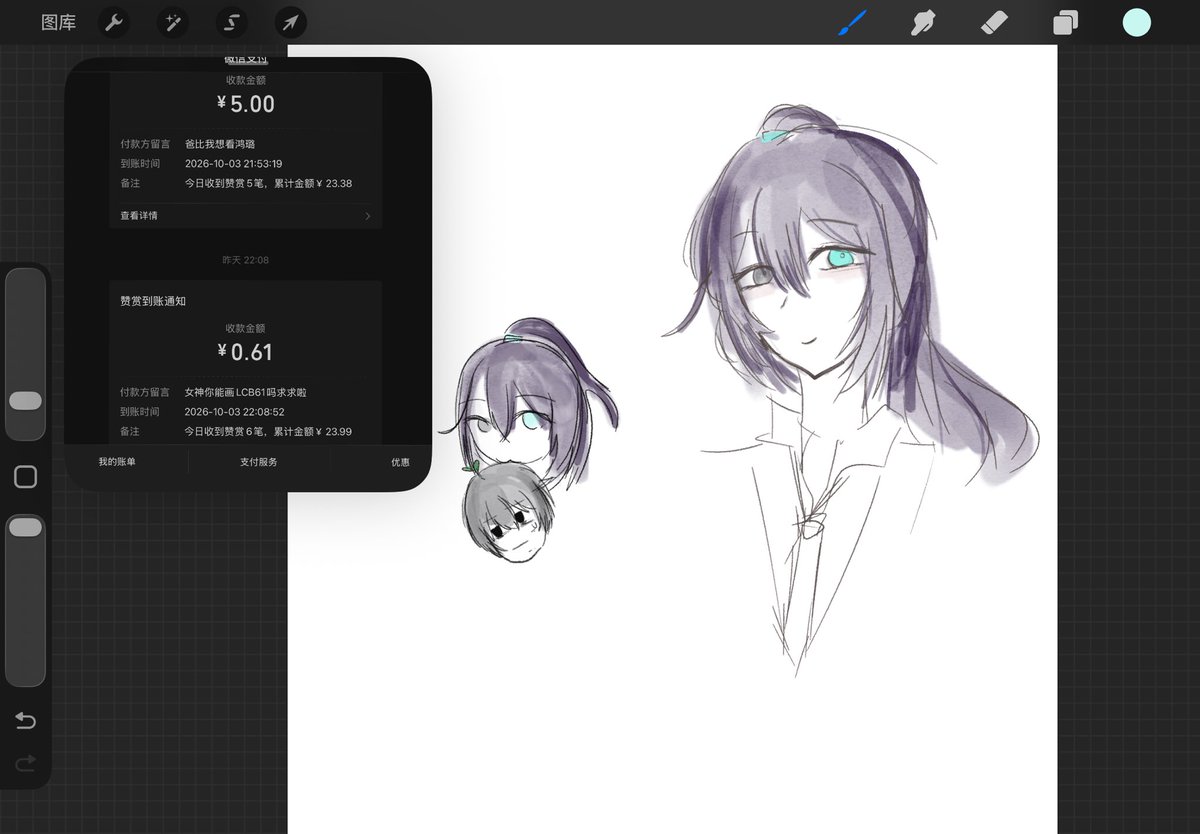Tap the message 女神你能画 LCB61吗求求啦
Screen dimensions: 1200x834
pos(246,392)
